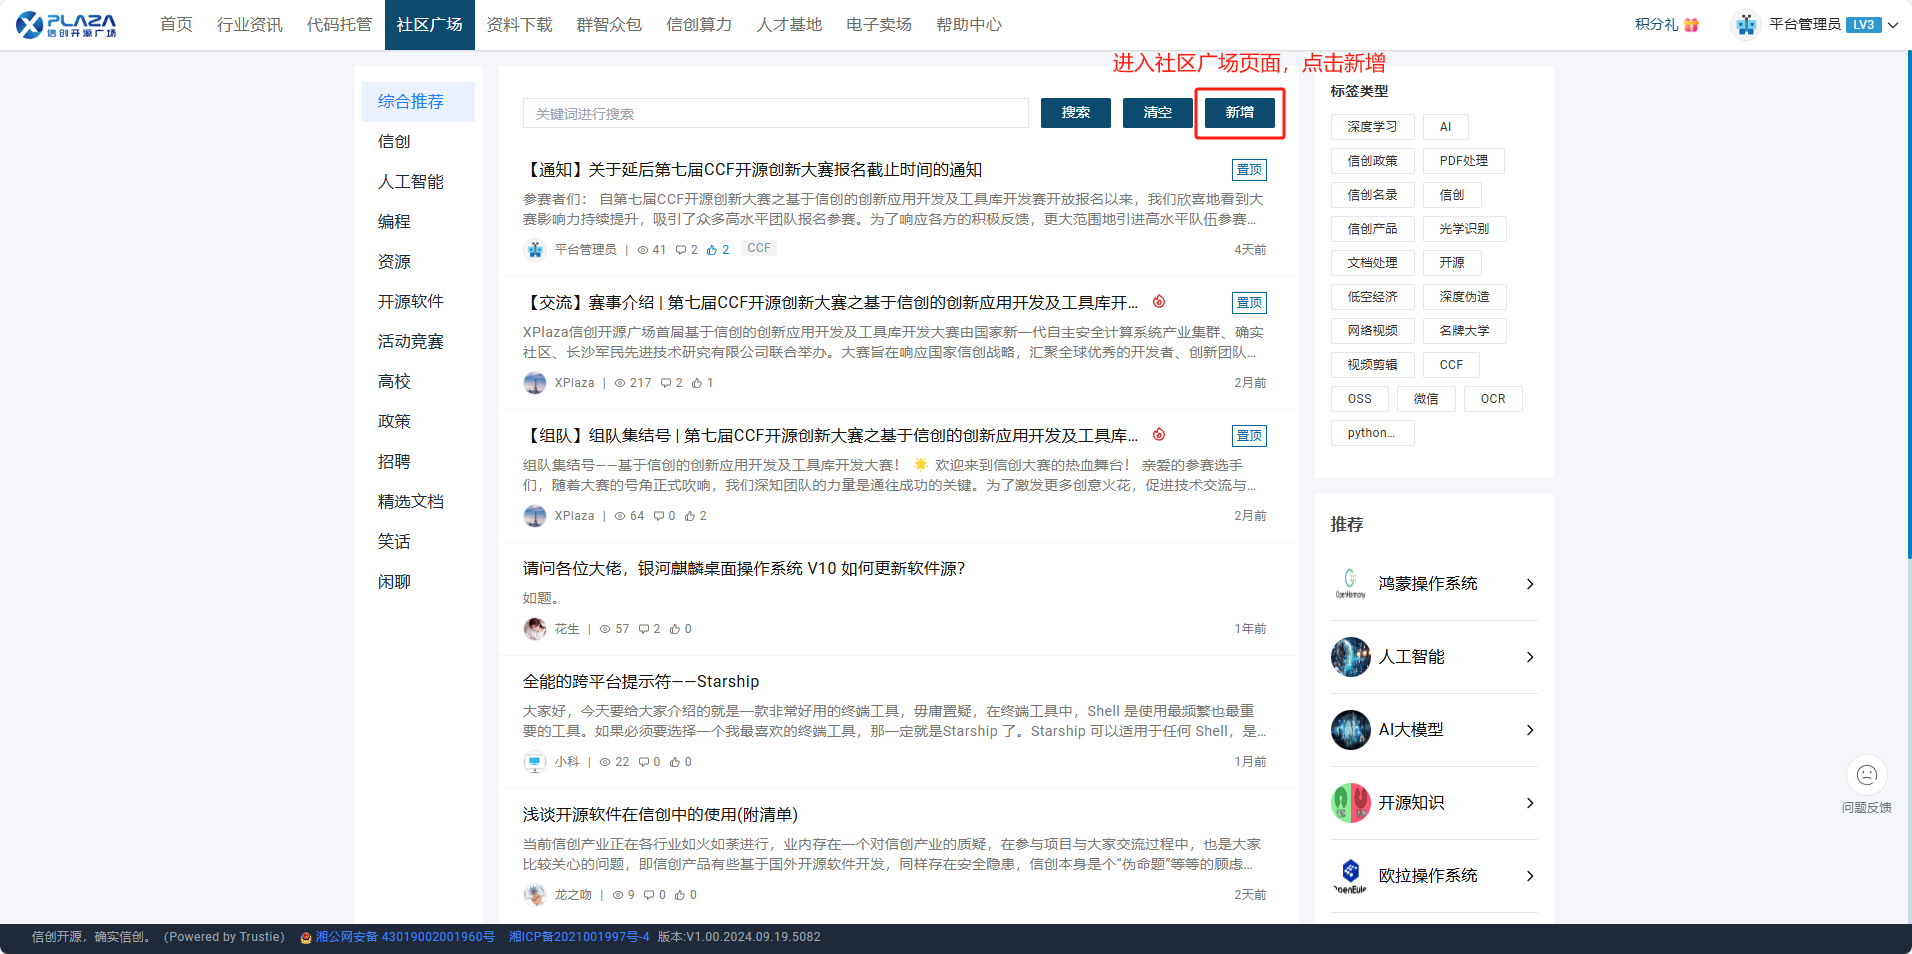Click the 平台管理员 robot avatar
The height and width of the screenshot is (954, 1912).
(x=1746, y=25)
